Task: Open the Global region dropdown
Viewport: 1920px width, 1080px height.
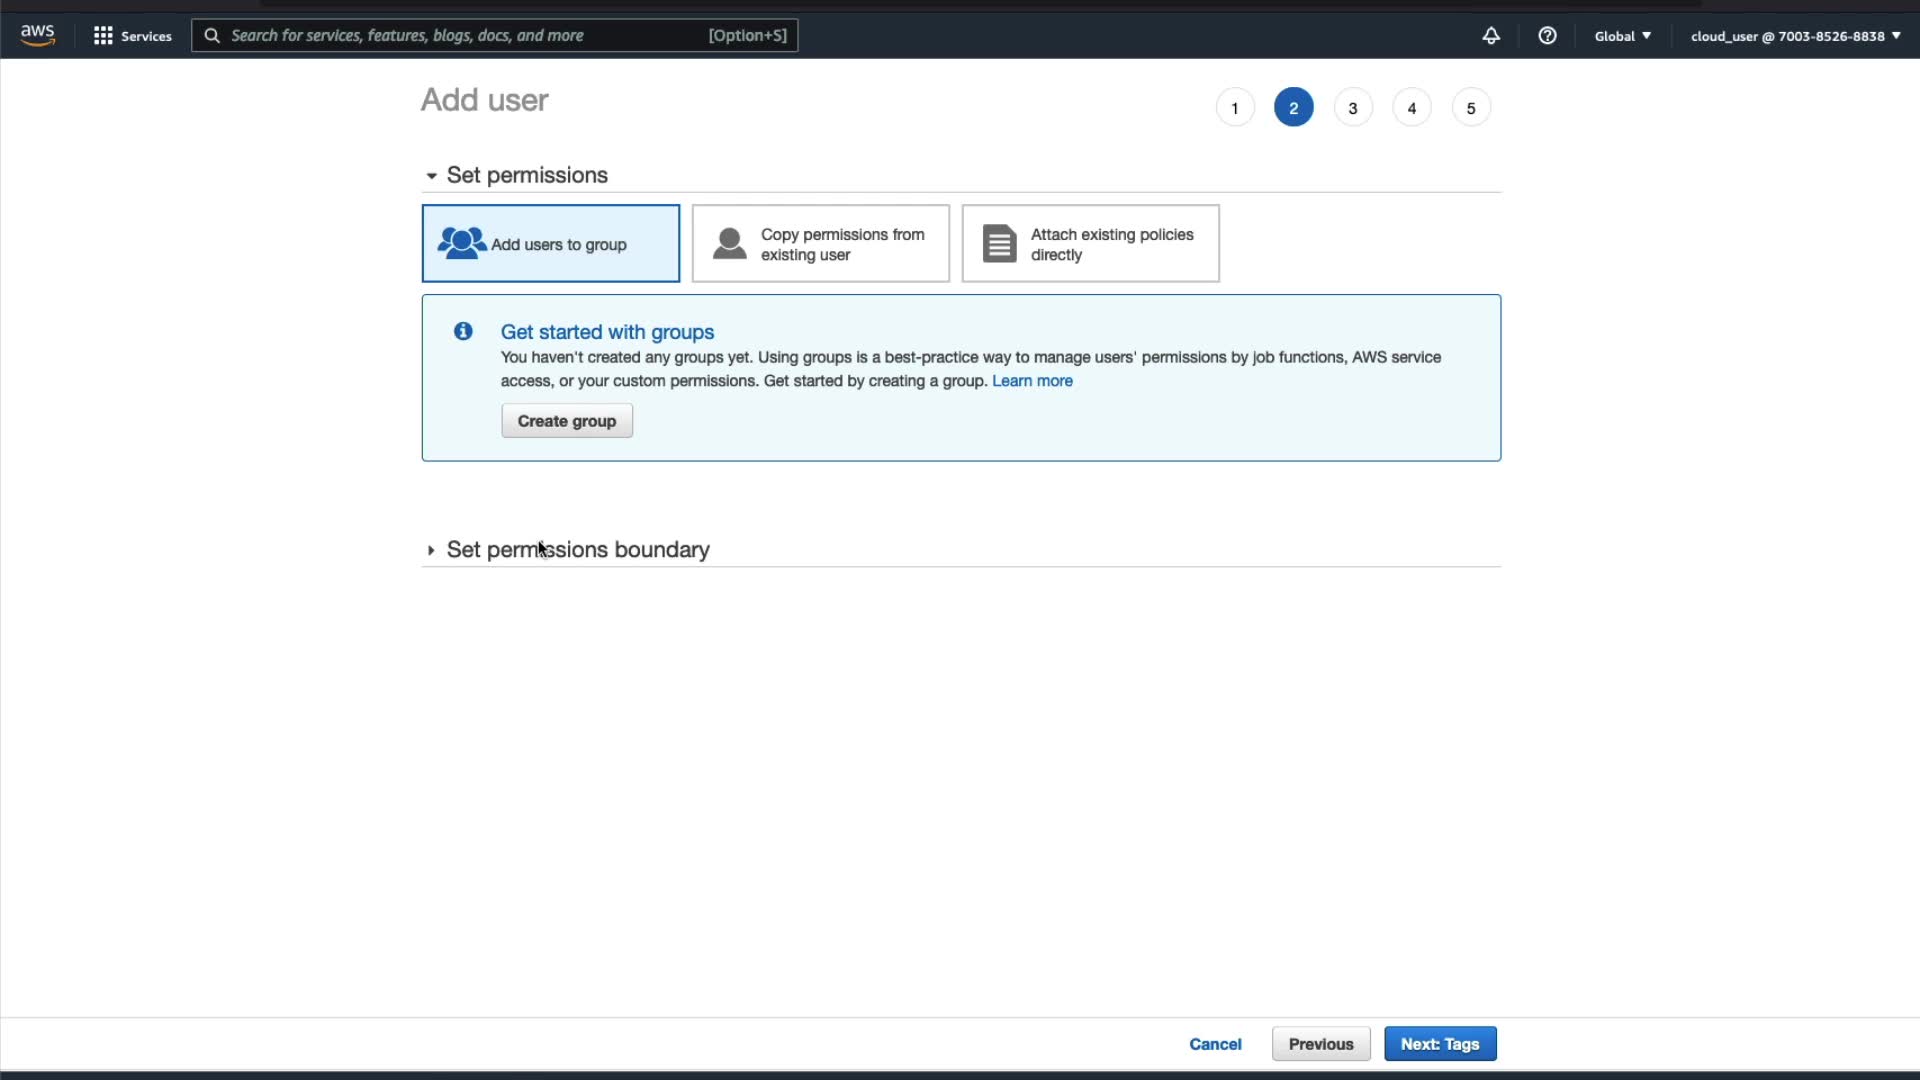Action: click(1622, 36)
